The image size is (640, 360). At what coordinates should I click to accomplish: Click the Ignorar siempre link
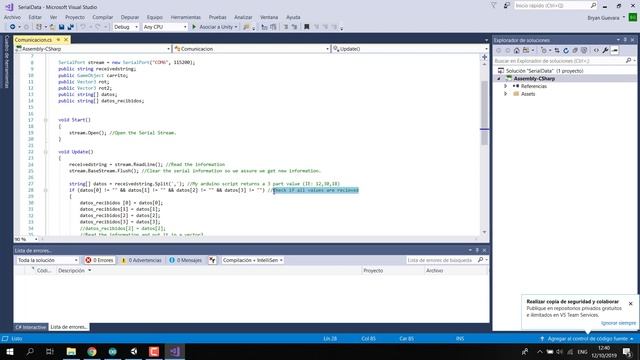coord(618,323)
